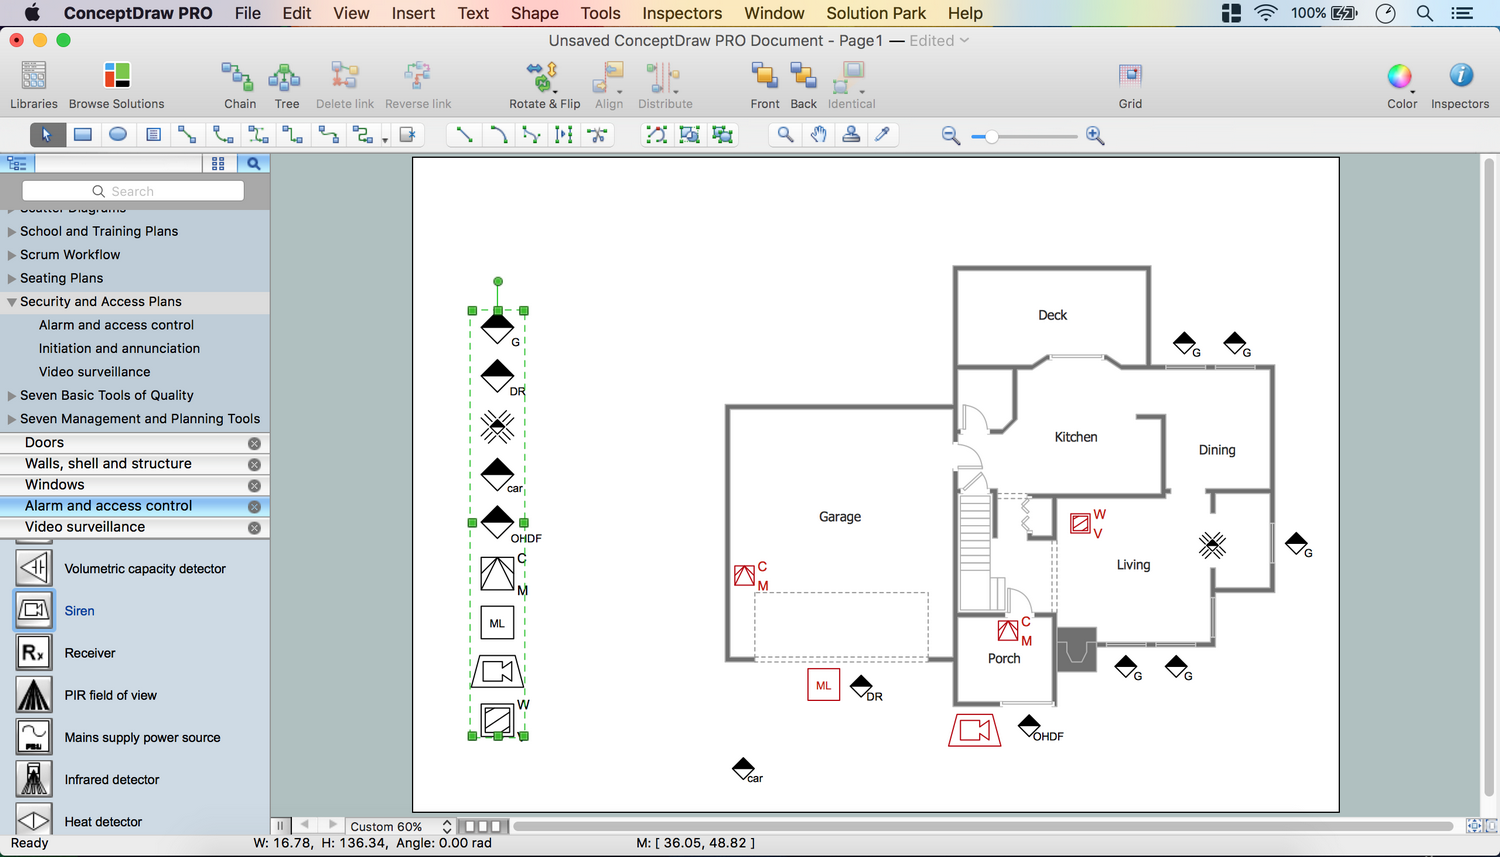The height and width of the screenshot is (857, 1500).
Task: Select the Garage room label on the plan
Action: pyautogui.click(x=840, y=517)
